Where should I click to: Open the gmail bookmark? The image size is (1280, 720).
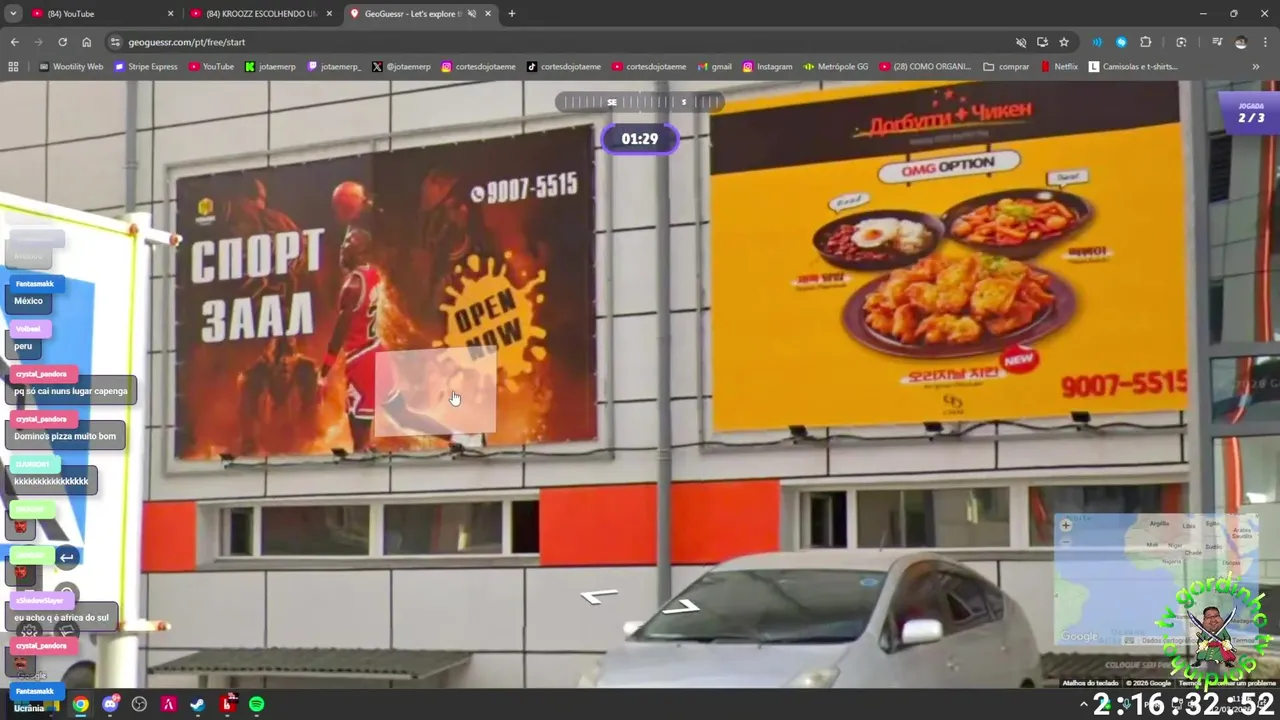click(714, 67)
